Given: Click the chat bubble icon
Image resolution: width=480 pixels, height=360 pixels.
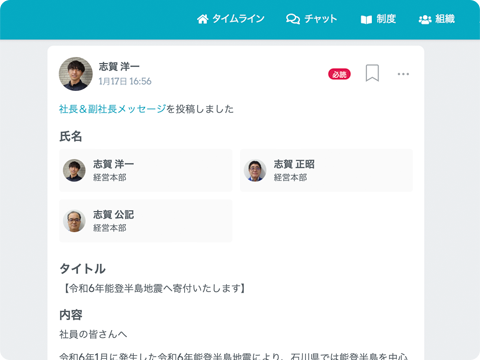Looking at the screenshot, I should [x=293, y=19].
